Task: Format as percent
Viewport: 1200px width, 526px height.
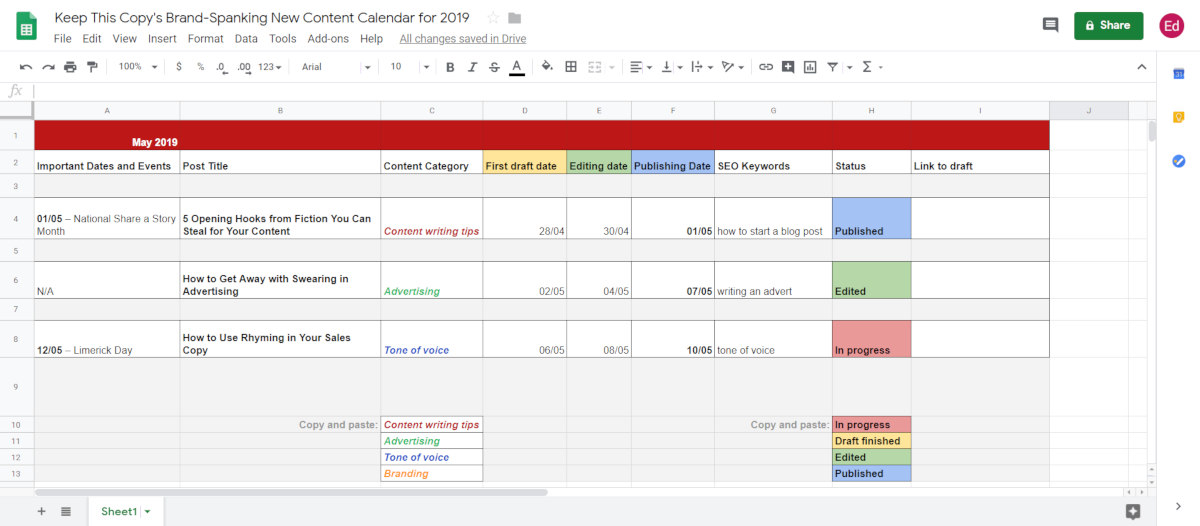Action: tap(200, 67)
